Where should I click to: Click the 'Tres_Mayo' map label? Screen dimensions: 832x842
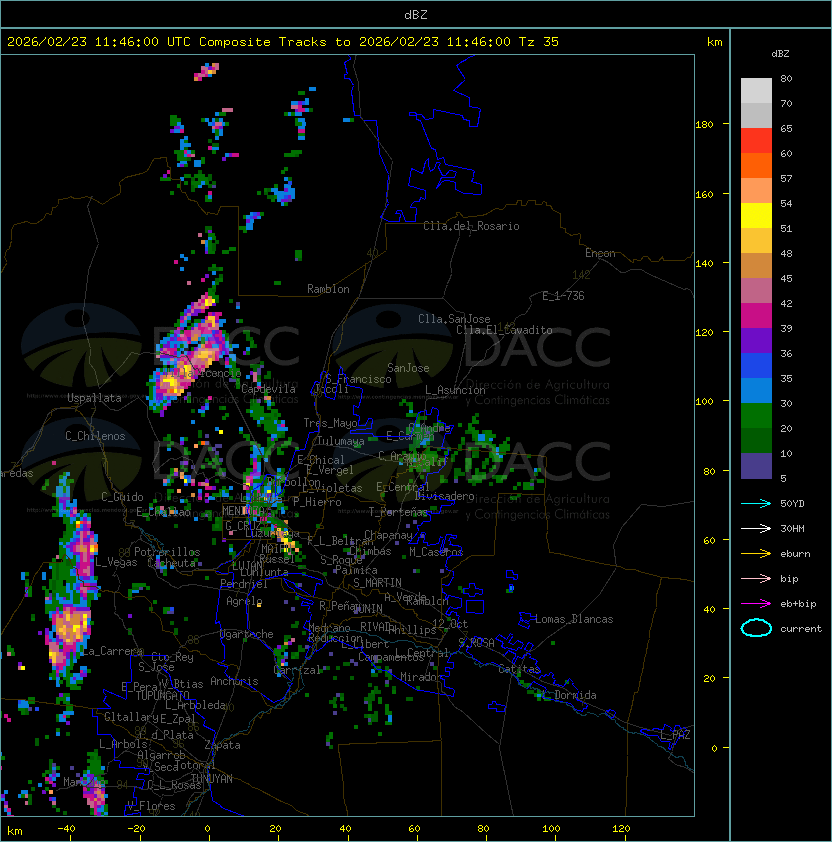(x=330, y=423)
